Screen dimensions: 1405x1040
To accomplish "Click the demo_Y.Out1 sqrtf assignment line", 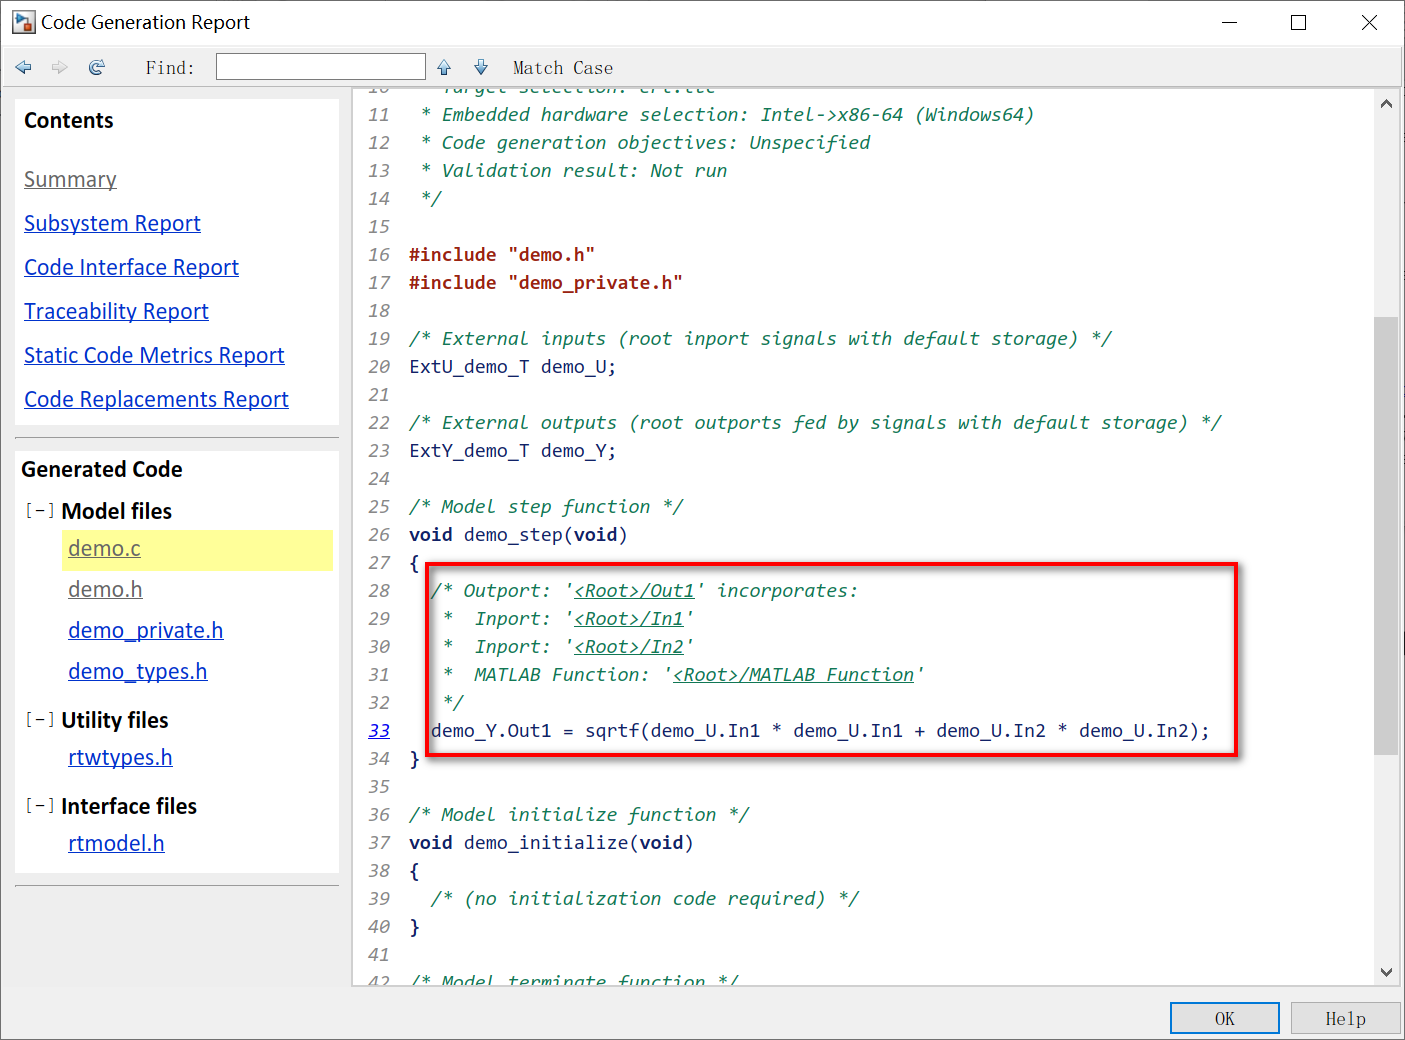I will click(x=820, y=731).
